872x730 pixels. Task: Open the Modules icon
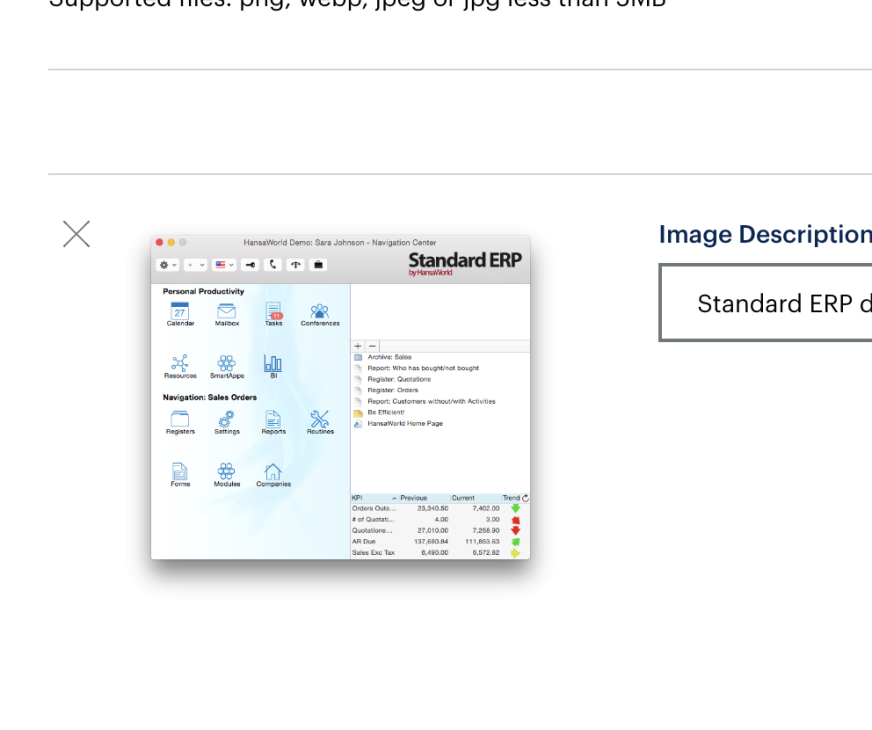[227, 473]
